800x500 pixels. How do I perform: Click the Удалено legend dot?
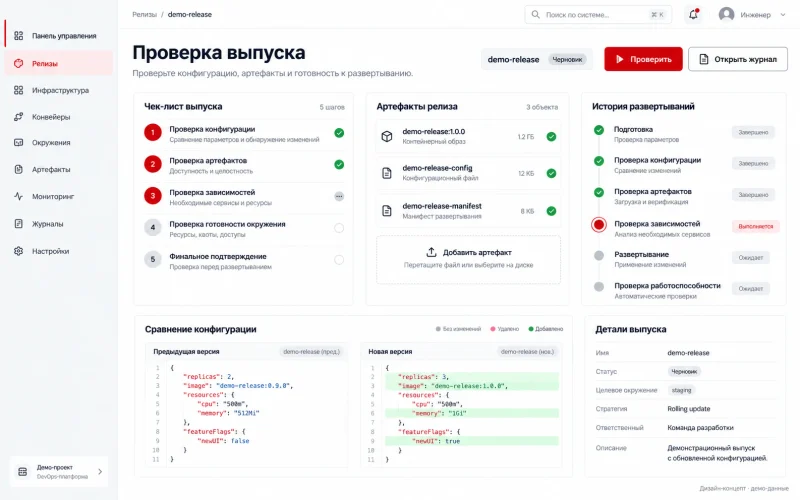(x=493, y=329)
